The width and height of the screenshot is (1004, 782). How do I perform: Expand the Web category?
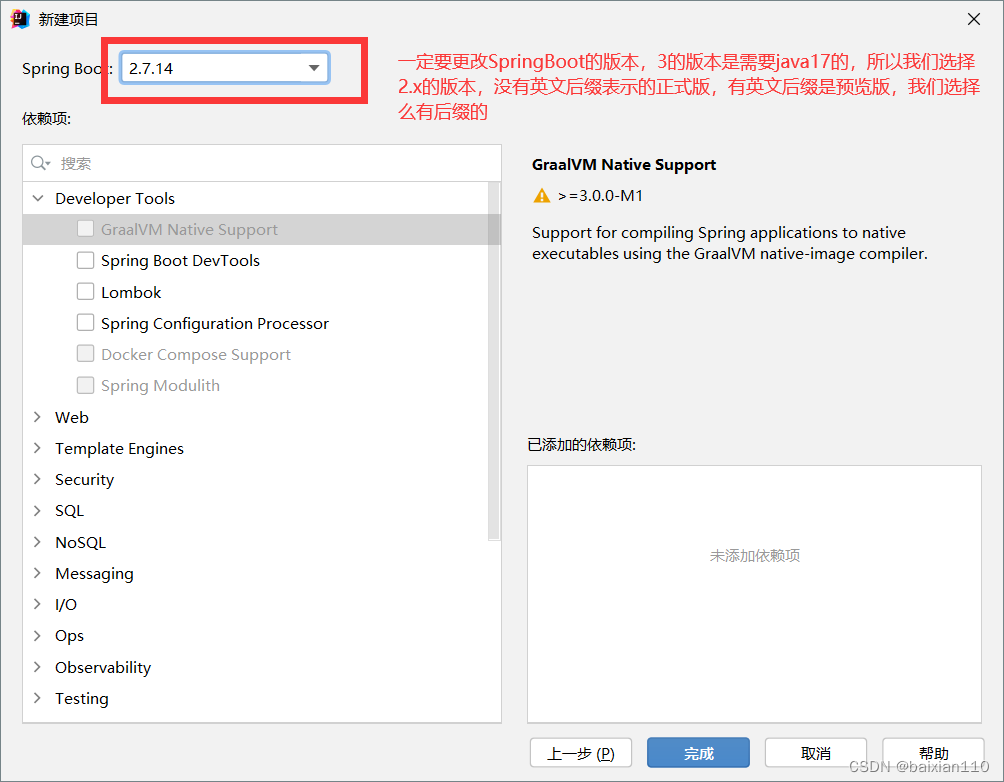[38, 417]
